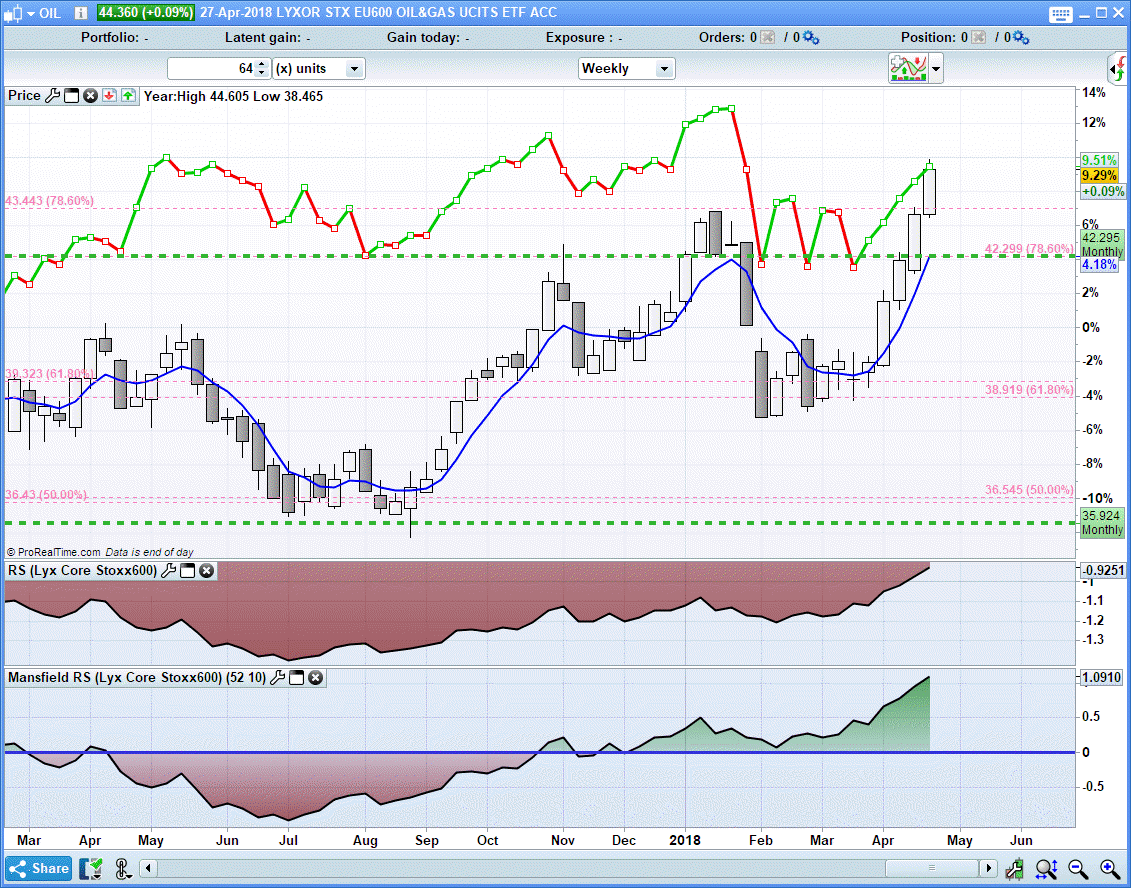Image resolution: width=1131 pixels, height=888 pixels.
Task: Click the 36.545 (50.00%) Fibonacci label
Action: click(1029, 490)
